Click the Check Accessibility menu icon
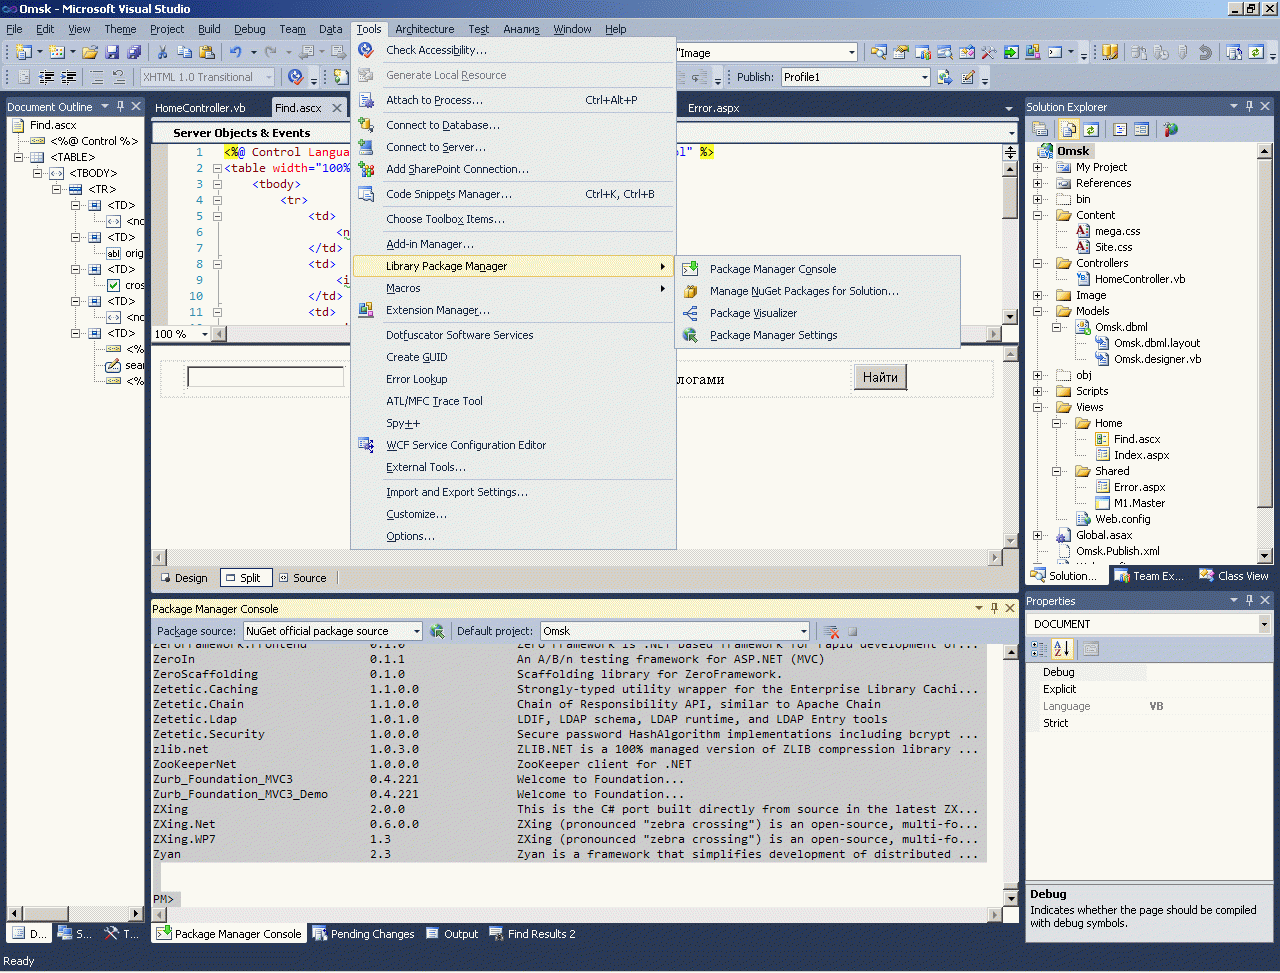The height and width of the screenshot is (973, 1280). [366, 50]
